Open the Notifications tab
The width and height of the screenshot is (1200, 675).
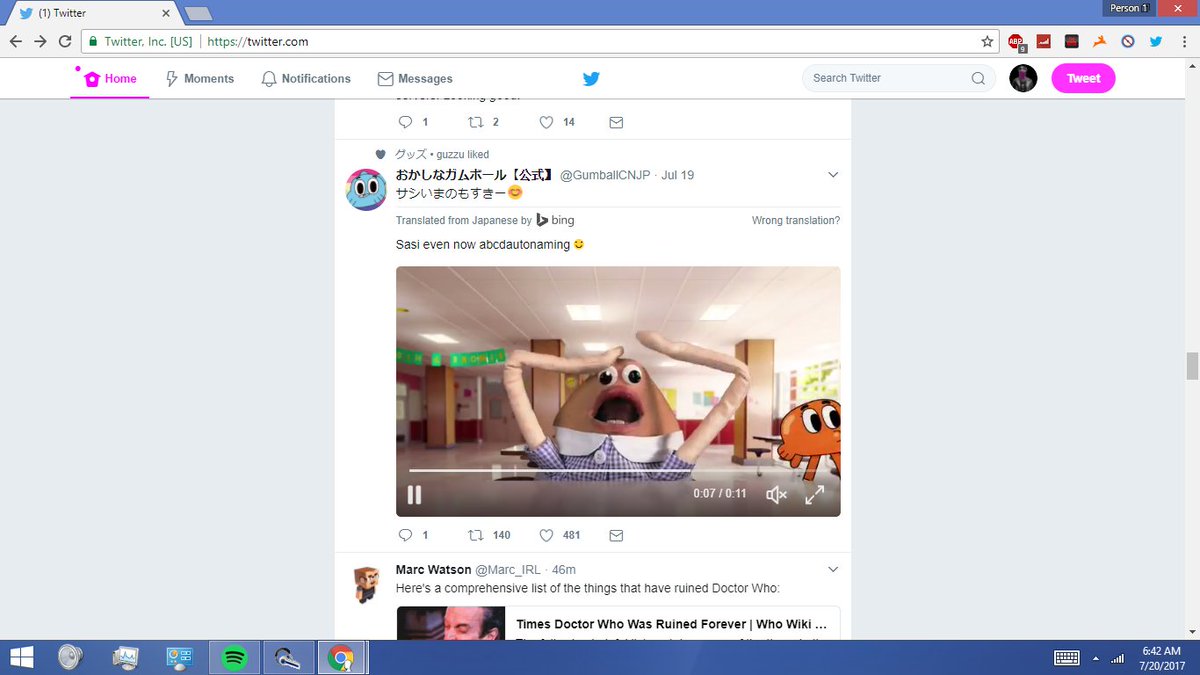point(306,79)
